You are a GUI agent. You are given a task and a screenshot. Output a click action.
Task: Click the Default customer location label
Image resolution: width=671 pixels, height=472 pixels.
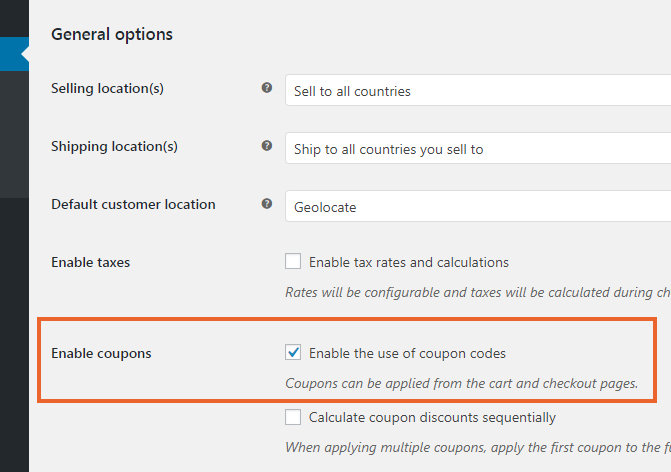[134, 205]
